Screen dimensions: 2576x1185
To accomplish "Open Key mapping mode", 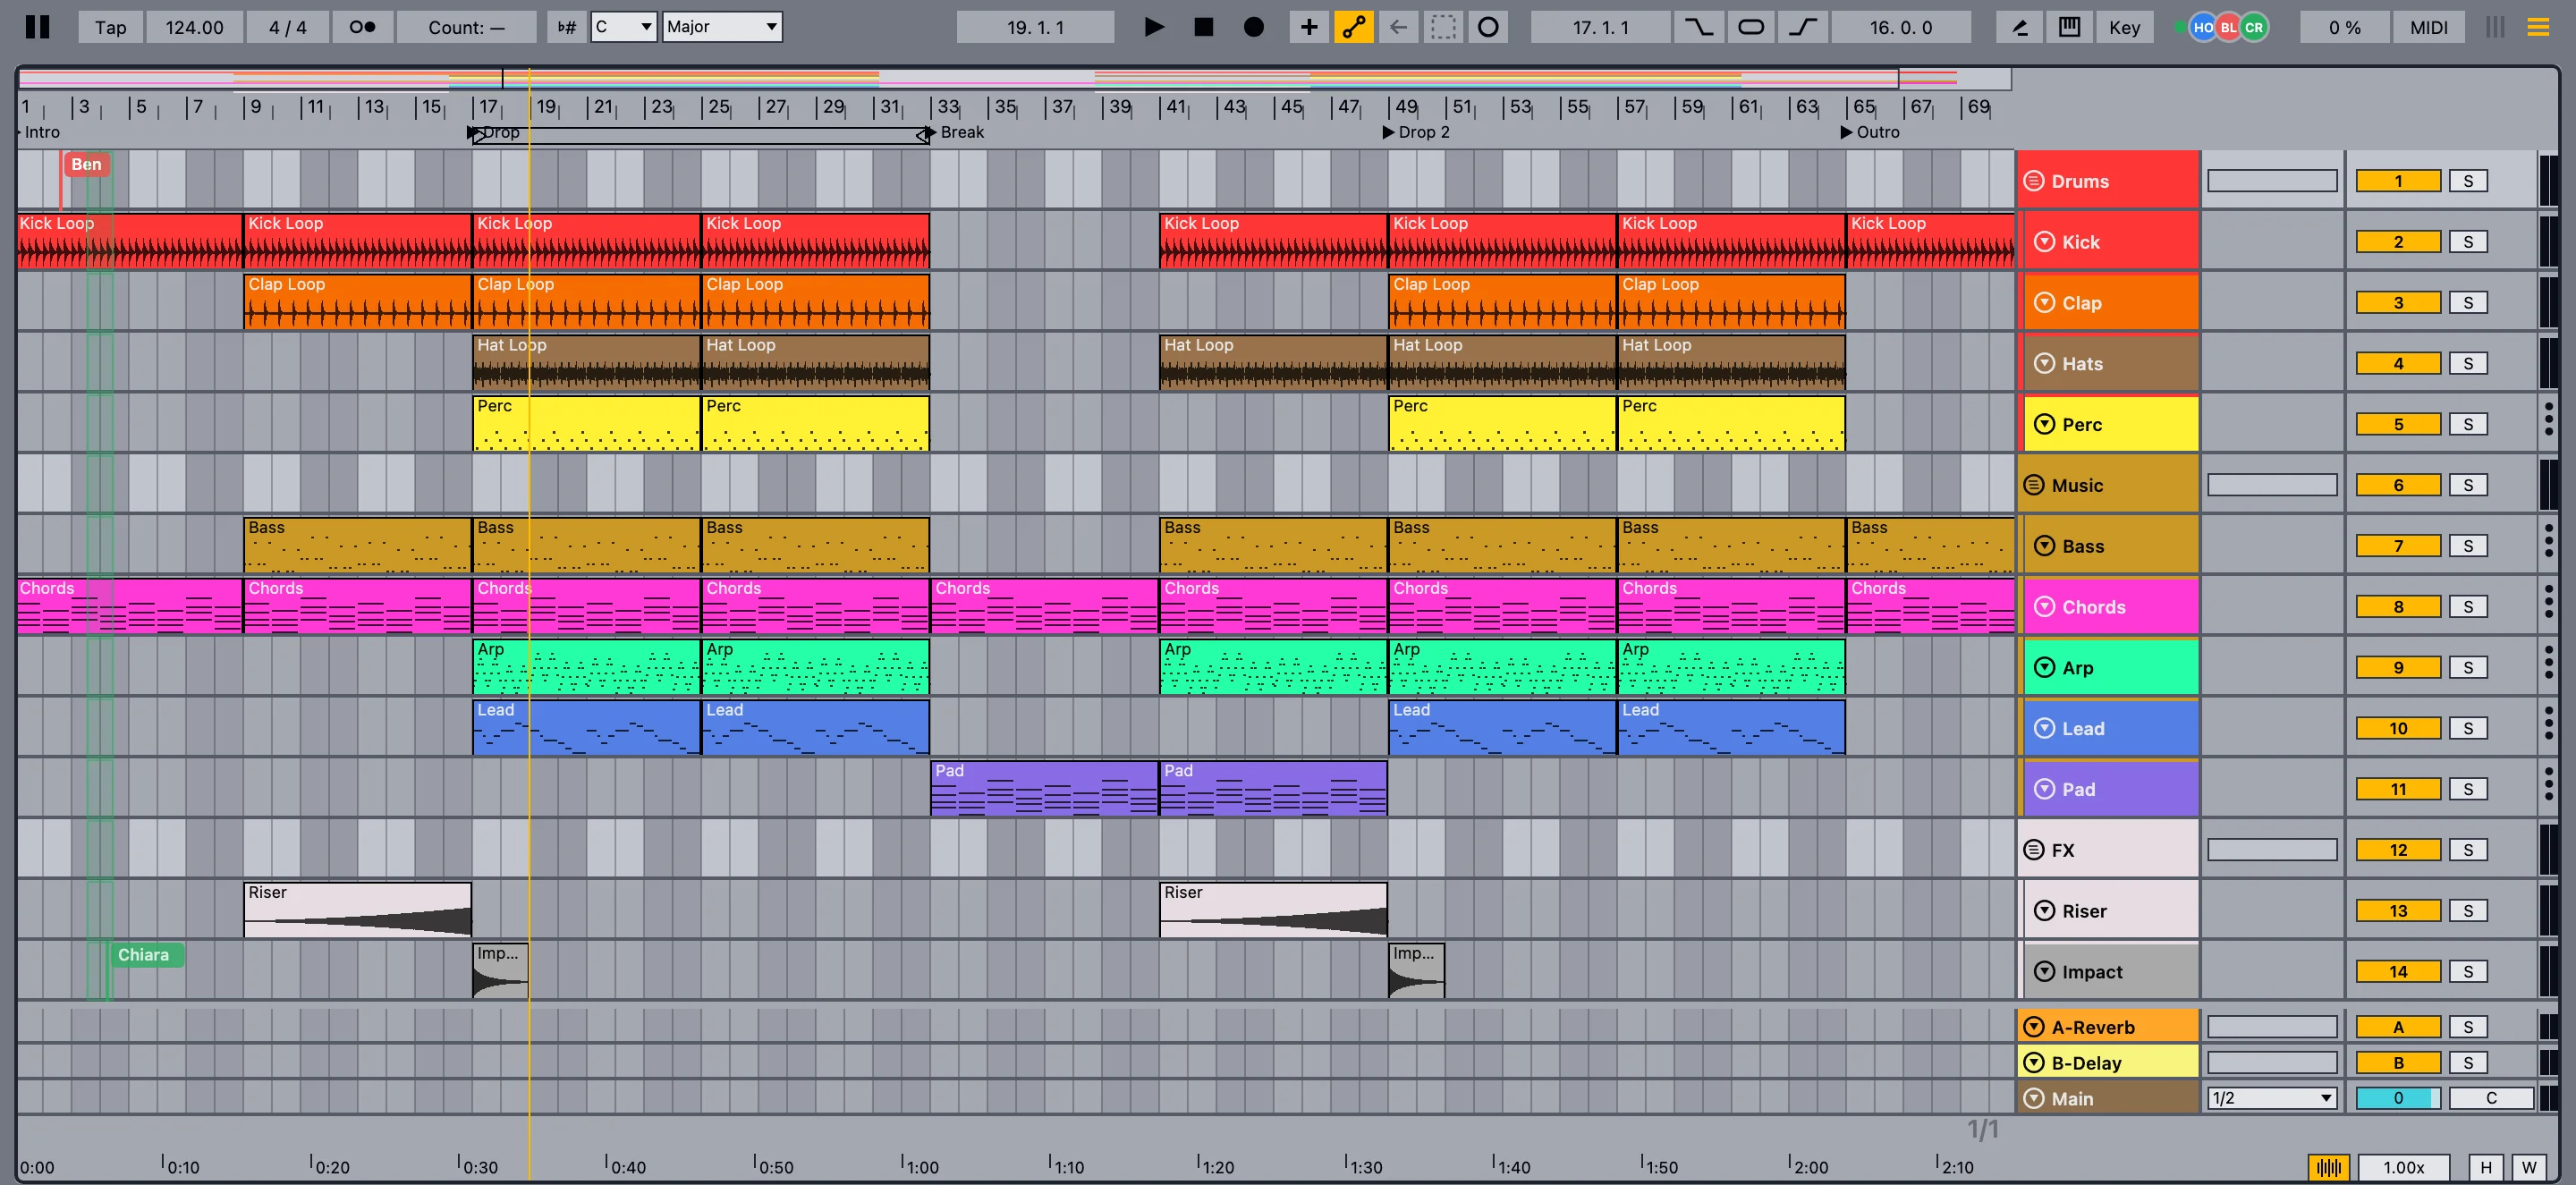I will pos(2125,27).
